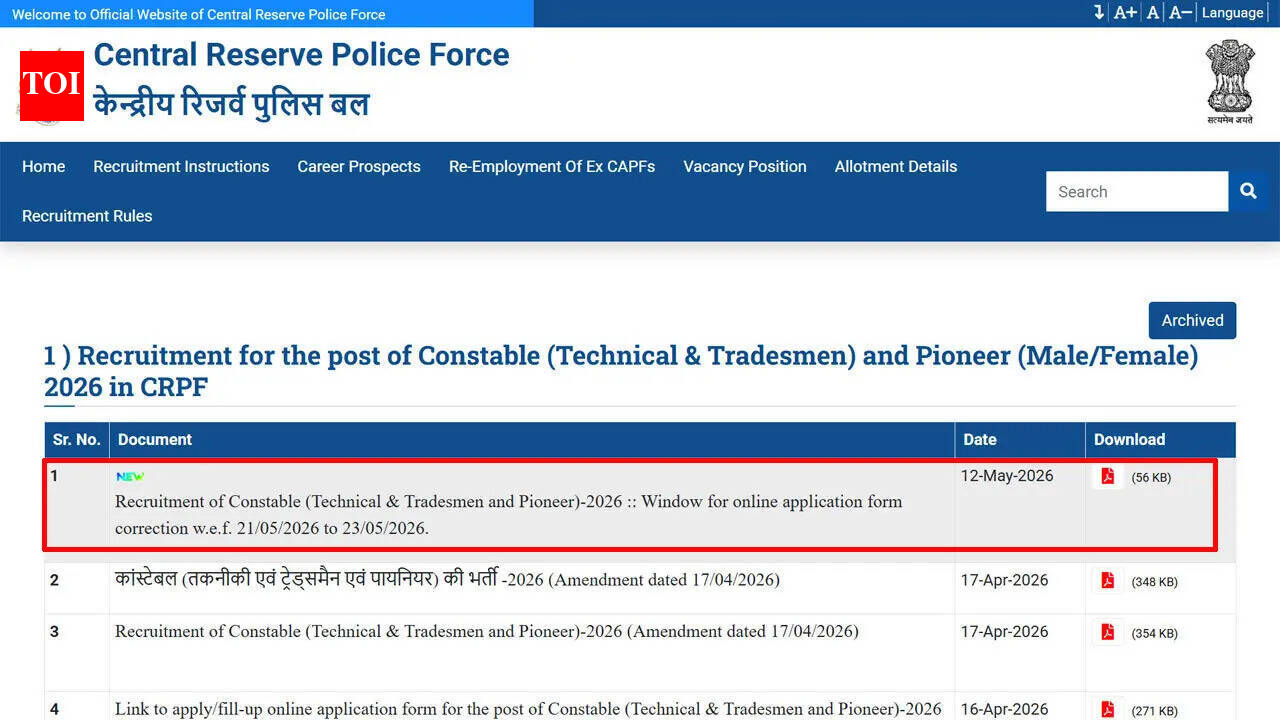The width and height of the screenshot is (1280, 720).
Task: Open the Hindi amendment notice dated 17/04/2026
Action: point(447,579)
